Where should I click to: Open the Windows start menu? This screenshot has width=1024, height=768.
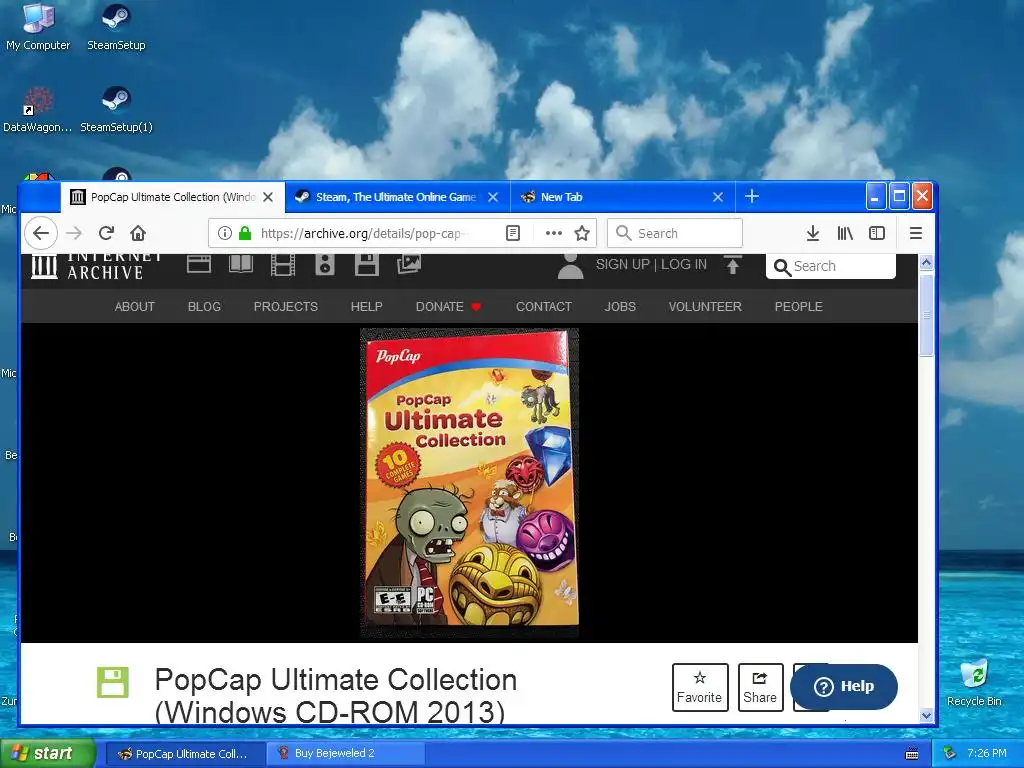47,754
